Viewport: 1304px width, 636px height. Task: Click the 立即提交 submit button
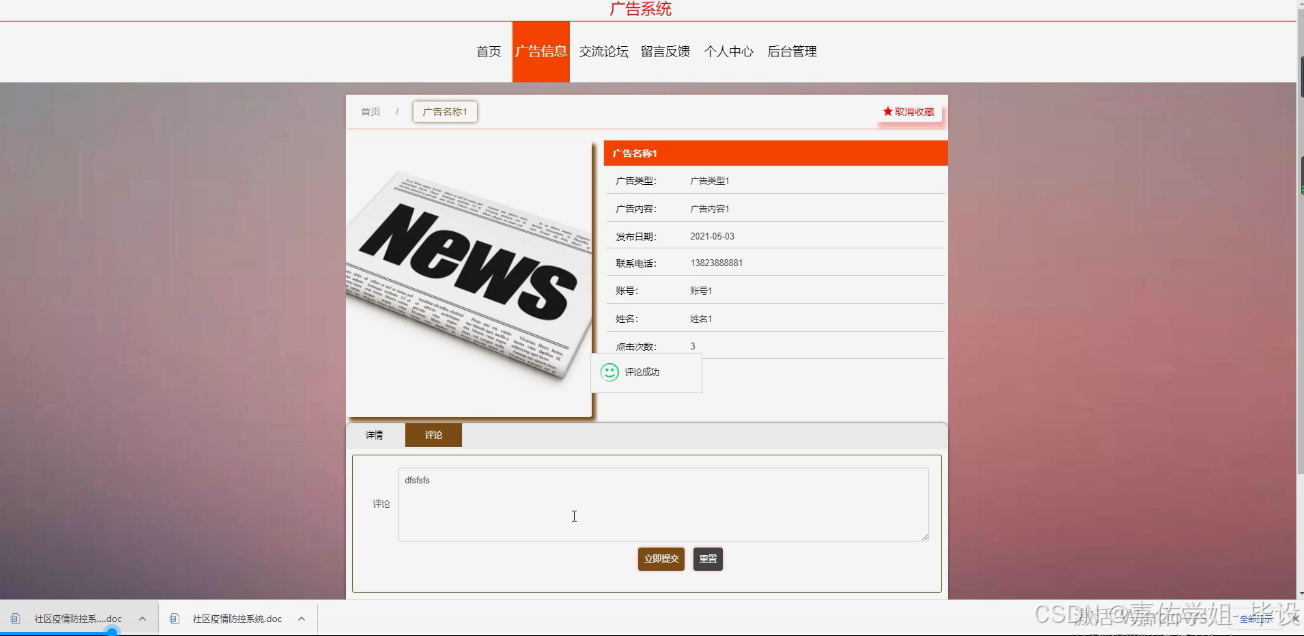coord(661,559)
